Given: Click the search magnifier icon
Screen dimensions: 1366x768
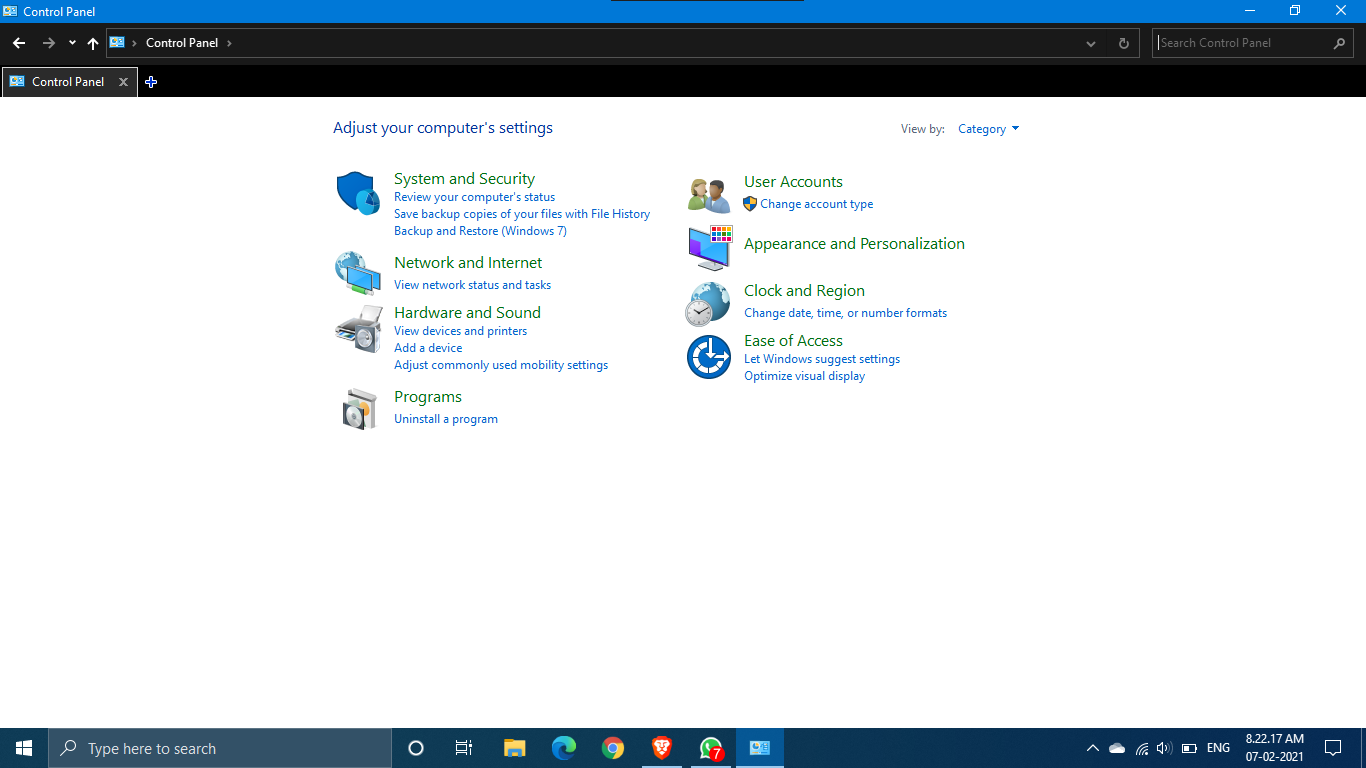Looking at the screenshot, I should click(1339, 43).
